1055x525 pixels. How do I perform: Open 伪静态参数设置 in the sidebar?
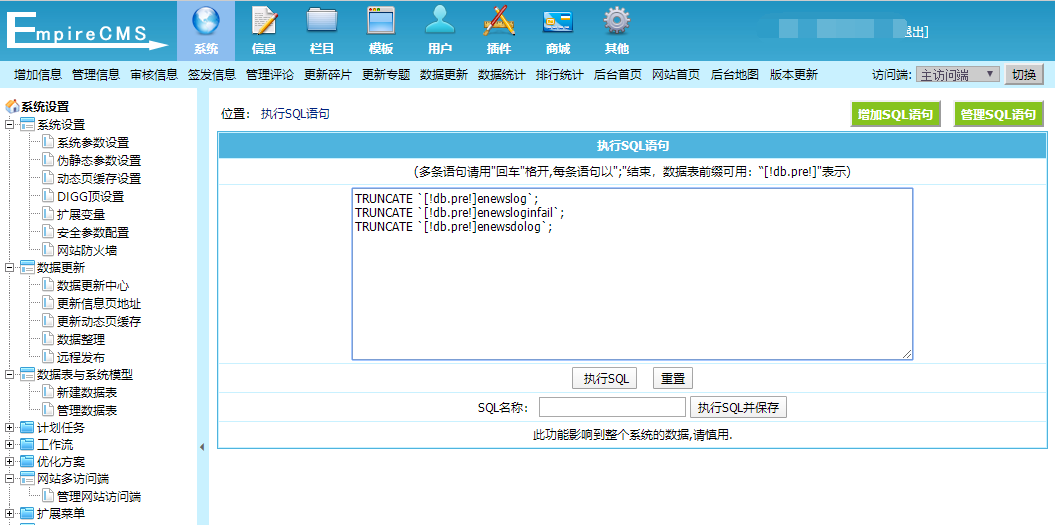tap(99, 160)
